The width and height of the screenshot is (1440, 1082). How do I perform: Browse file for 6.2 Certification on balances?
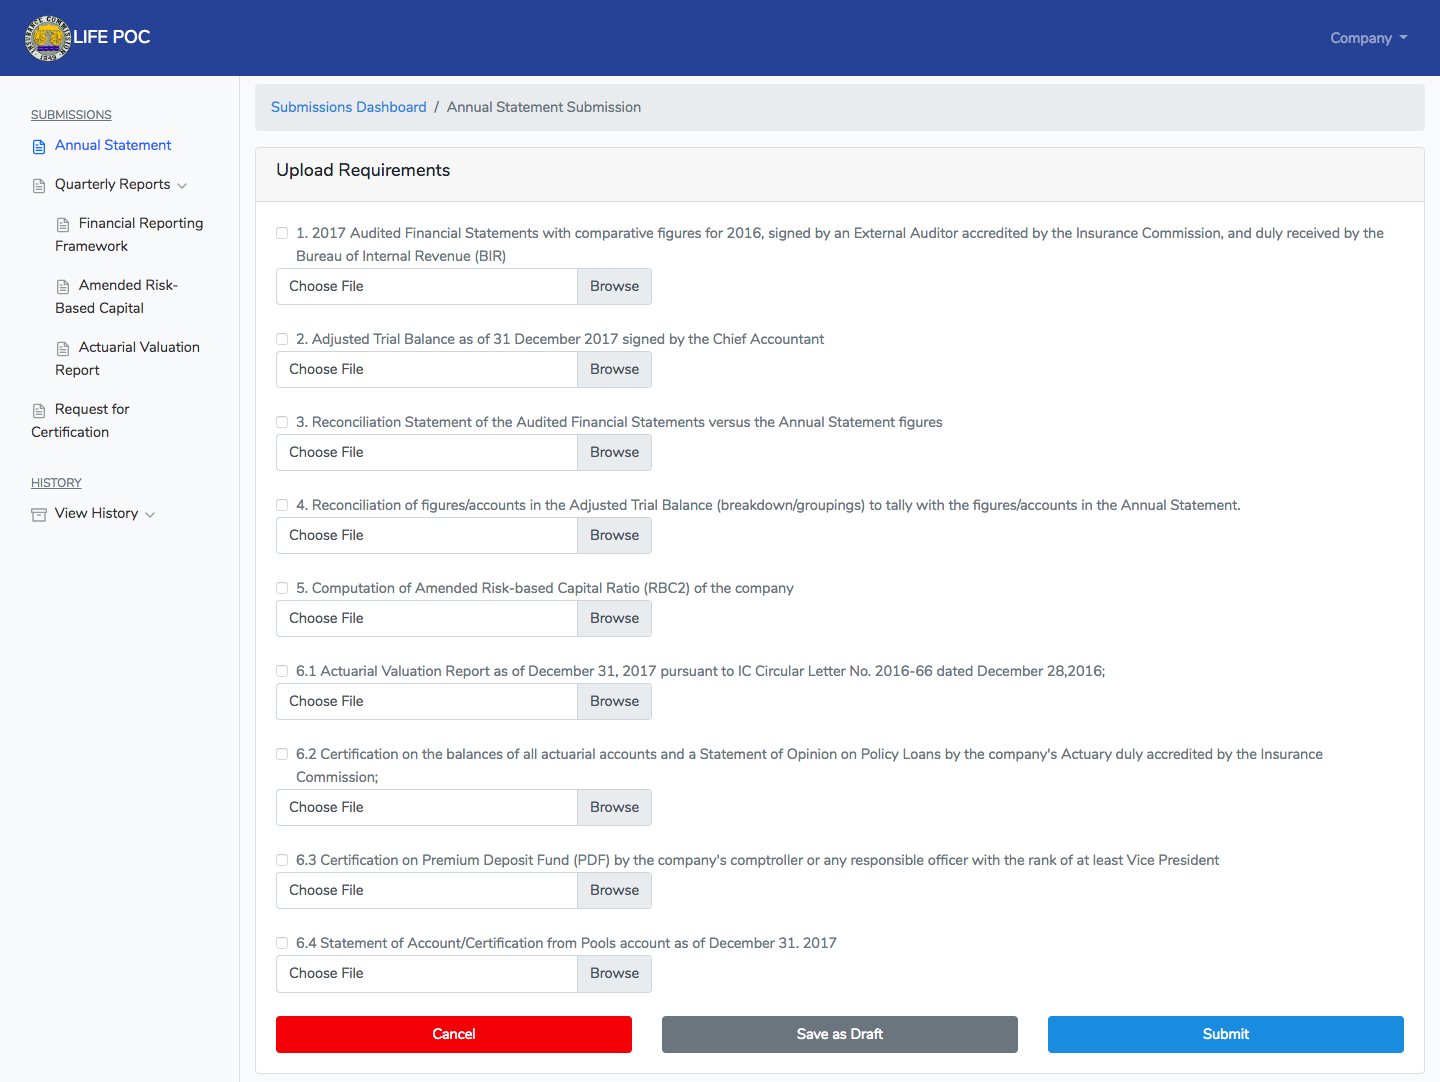click(614, 807)
